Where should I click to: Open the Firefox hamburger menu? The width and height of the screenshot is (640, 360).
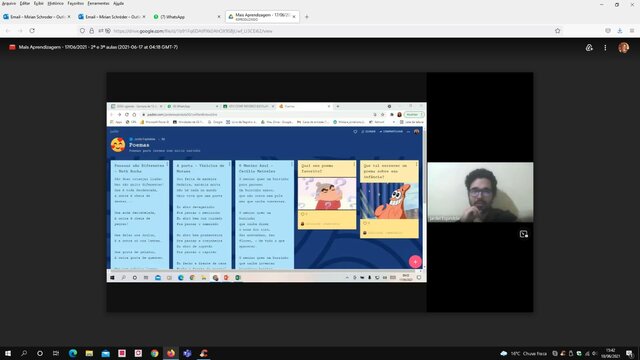click(x=632, y=31)
